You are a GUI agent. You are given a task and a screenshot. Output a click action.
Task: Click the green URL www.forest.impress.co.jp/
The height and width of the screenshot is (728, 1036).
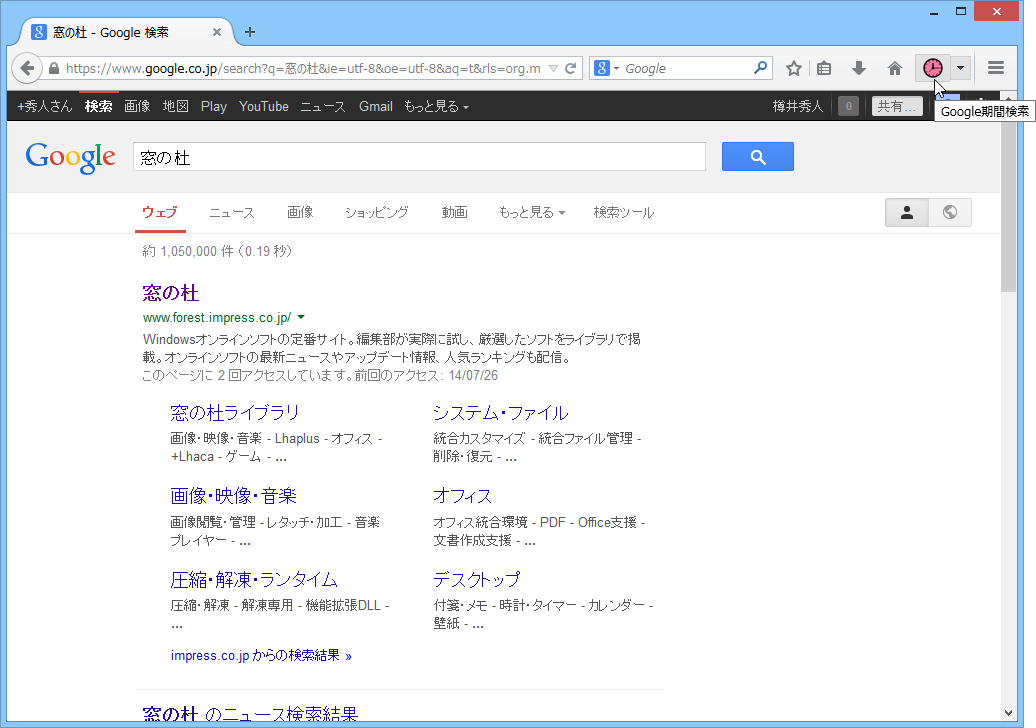[x=217, y=318]
